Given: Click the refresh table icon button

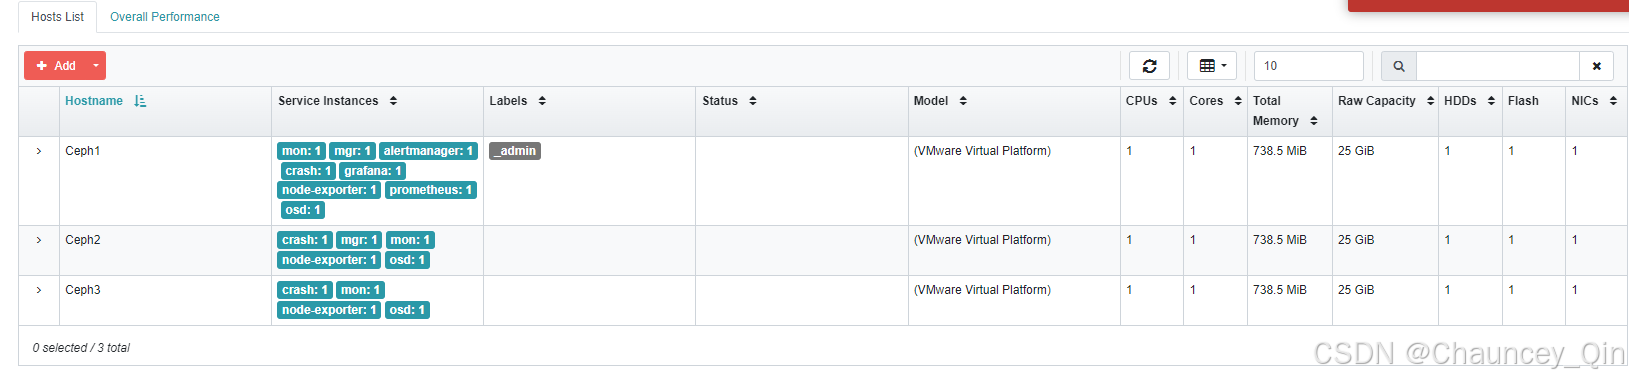Looking at the screenshot, I should [1149, 66].
